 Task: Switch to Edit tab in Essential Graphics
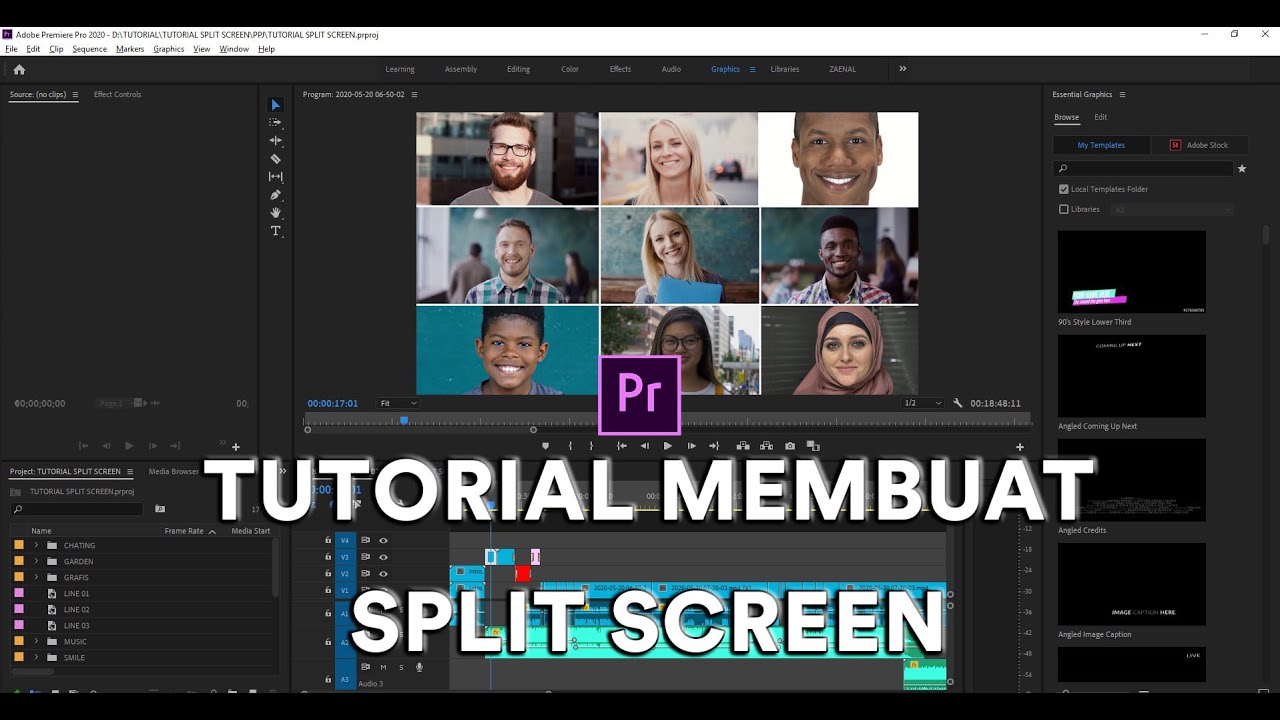coord(1100,117)
